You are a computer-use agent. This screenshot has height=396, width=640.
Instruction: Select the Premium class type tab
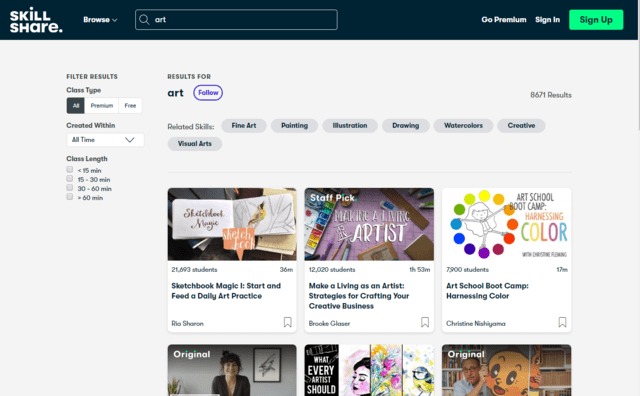click(102, 105)
